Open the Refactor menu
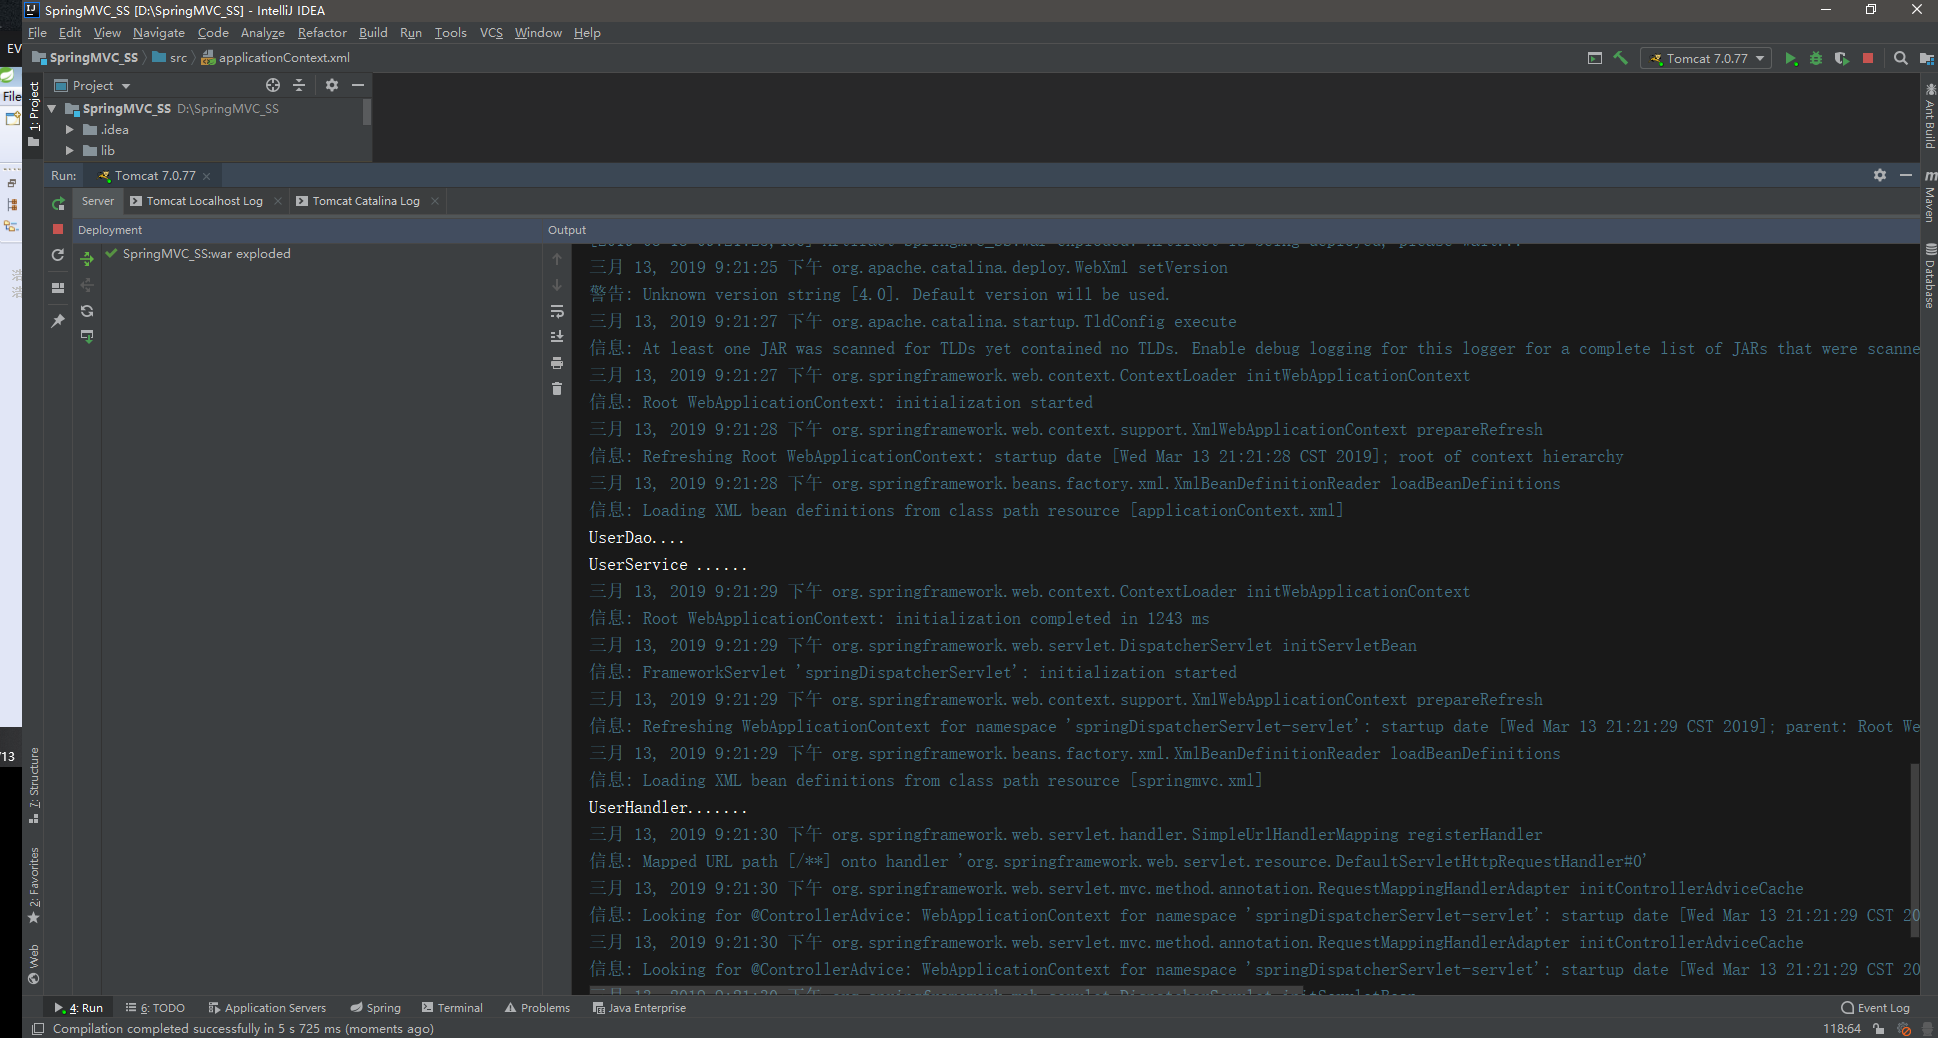 click(x=322, y=33)
